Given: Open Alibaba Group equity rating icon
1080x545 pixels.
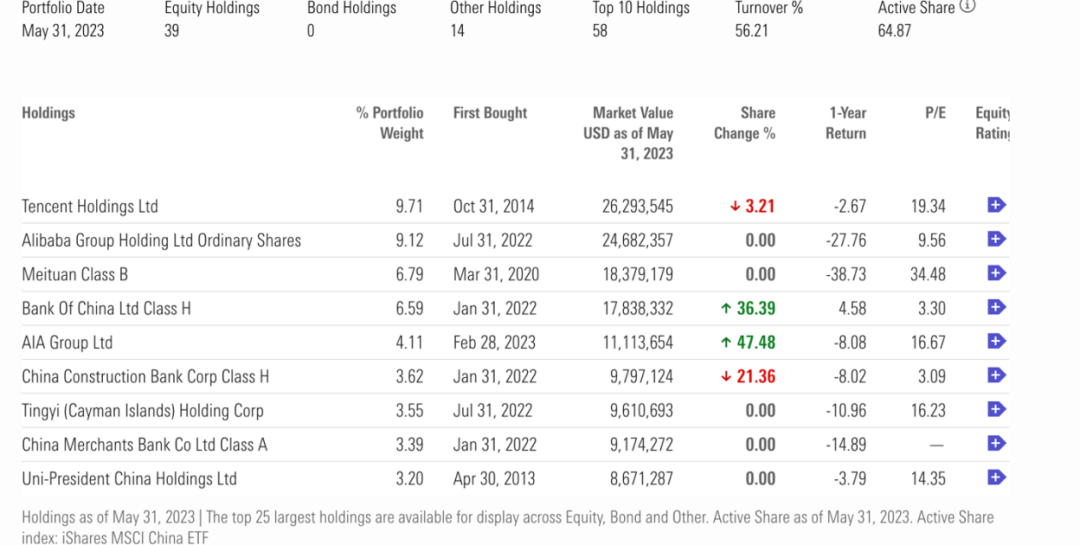Looking at the screenshot, I should click(996, 240).
